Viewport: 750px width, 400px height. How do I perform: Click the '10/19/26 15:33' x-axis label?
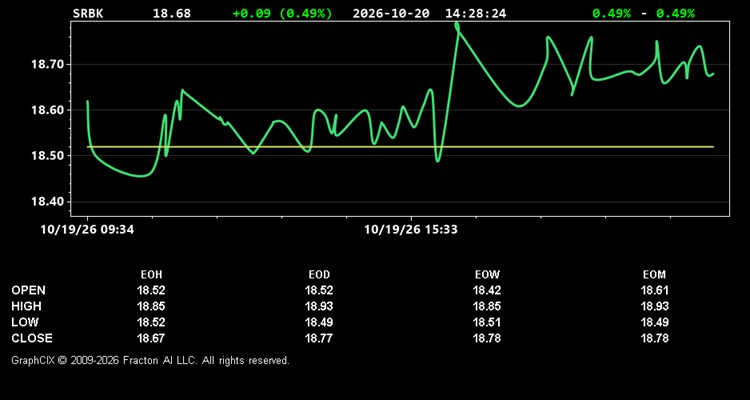tap(411, 230)
